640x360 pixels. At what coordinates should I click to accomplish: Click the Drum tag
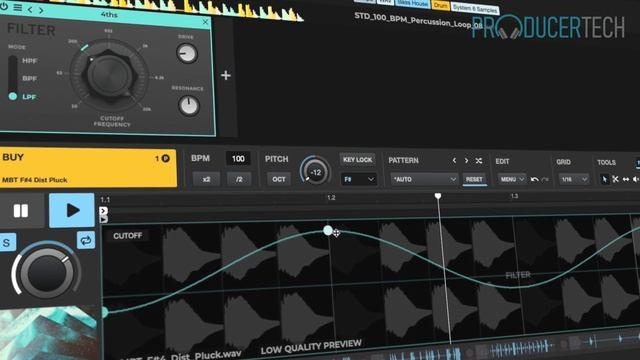[x=440, y=5]
